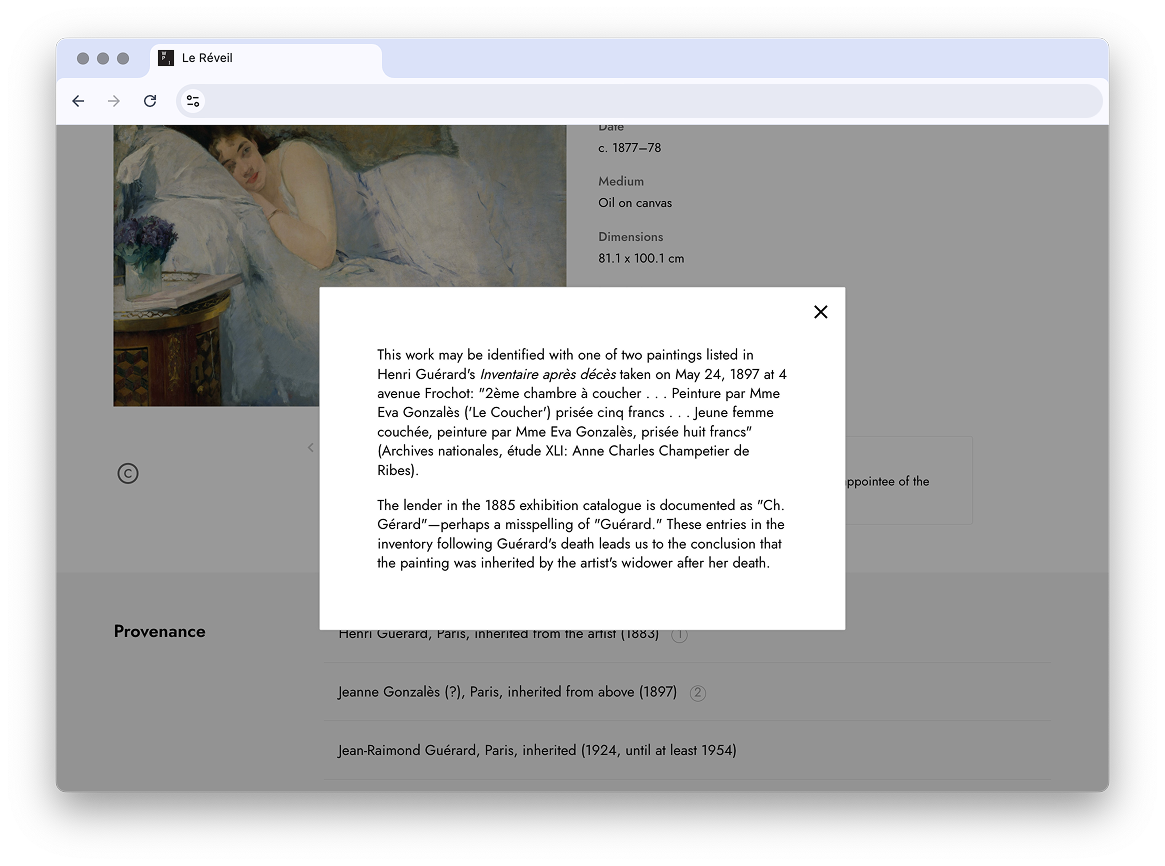Click the text 'ppointee of the' behind popup
Screen dimensions: 1165x866
pos(888,481)
